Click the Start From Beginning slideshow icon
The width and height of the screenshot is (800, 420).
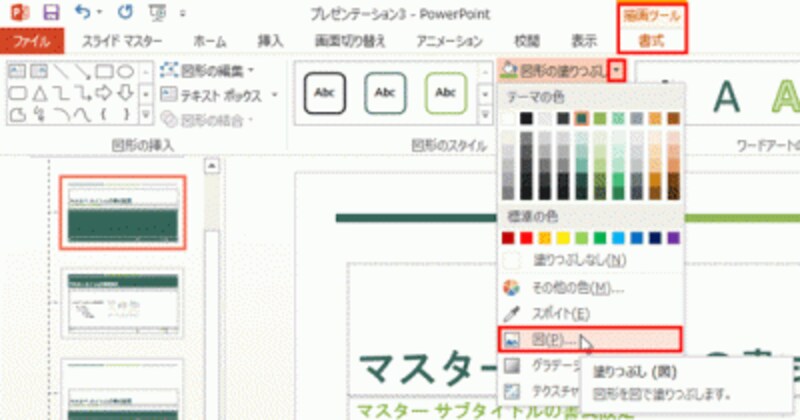coord(157,13)
